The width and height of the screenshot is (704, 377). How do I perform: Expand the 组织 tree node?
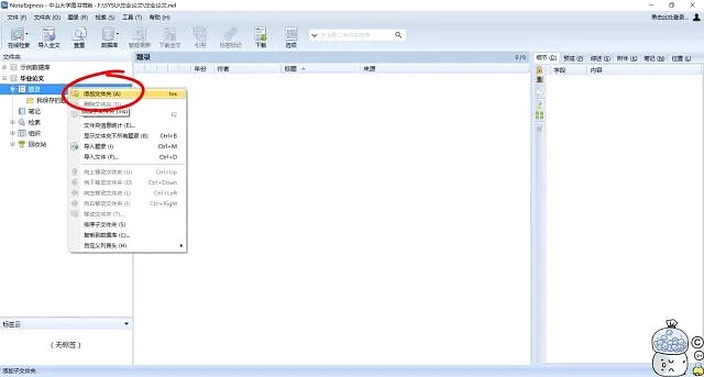click(x=13, y=133)
